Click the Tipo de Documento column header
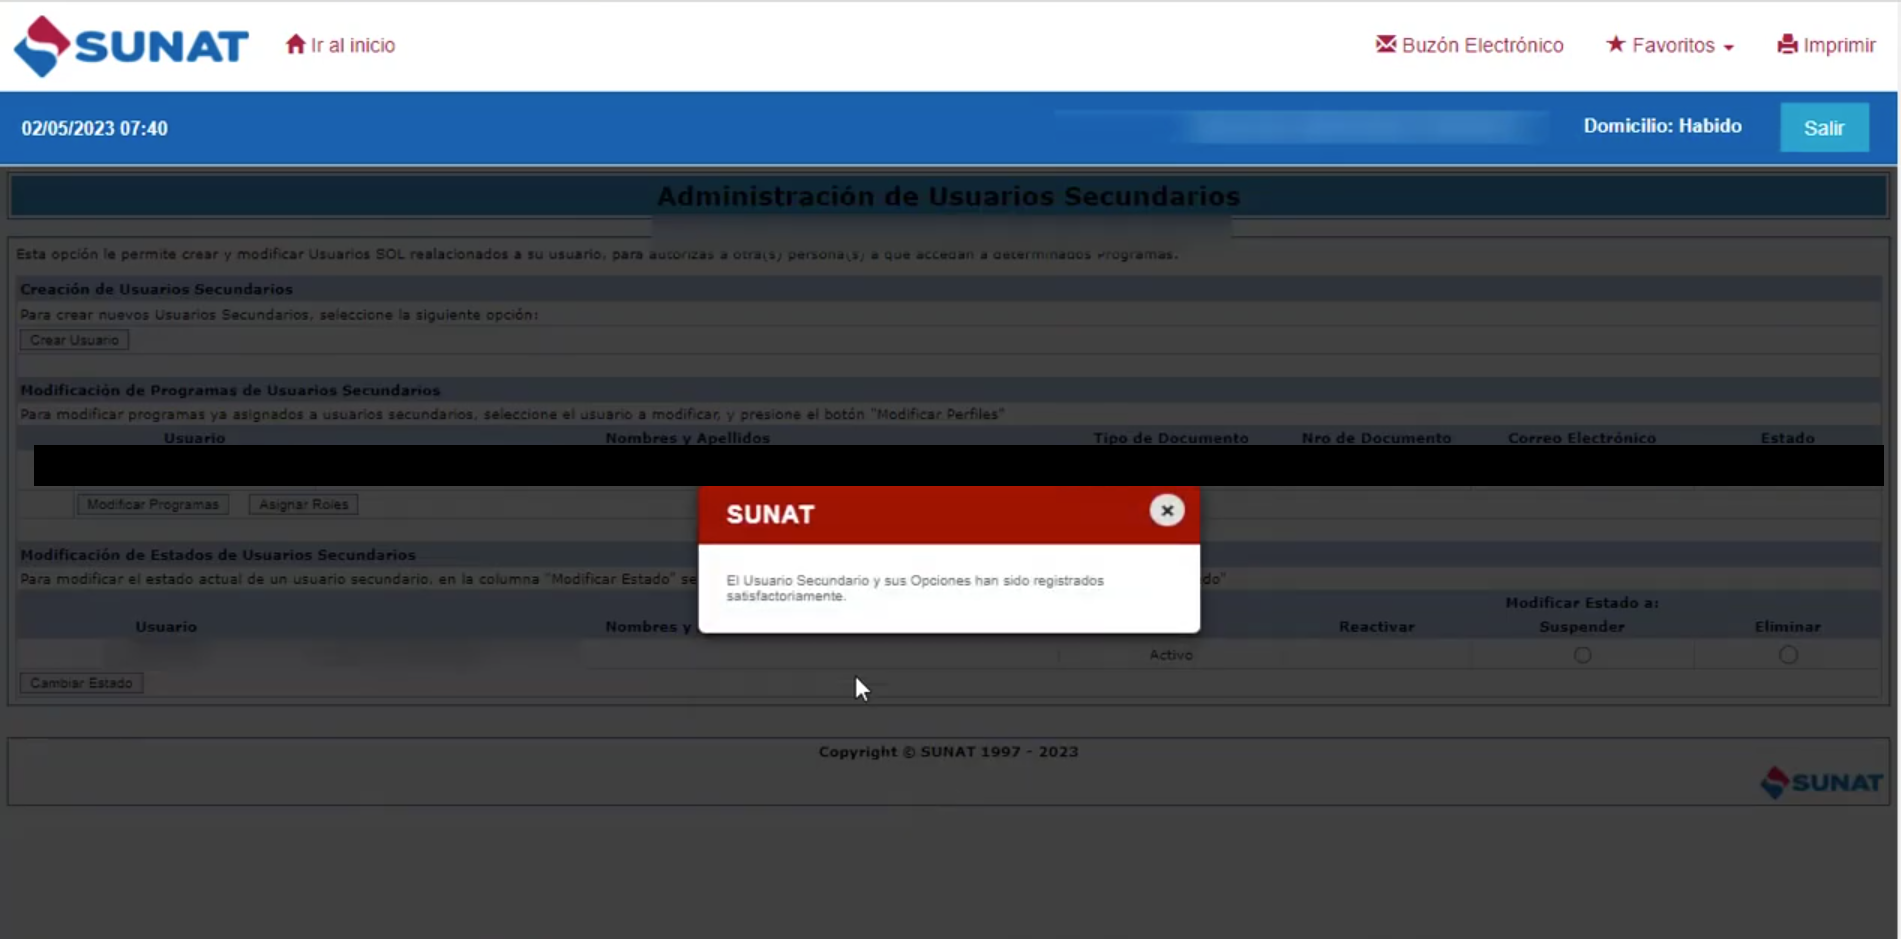Image resolution: width=1901 pixels, height=939 pixels. pyautogui.click(x=1170, y=438)
